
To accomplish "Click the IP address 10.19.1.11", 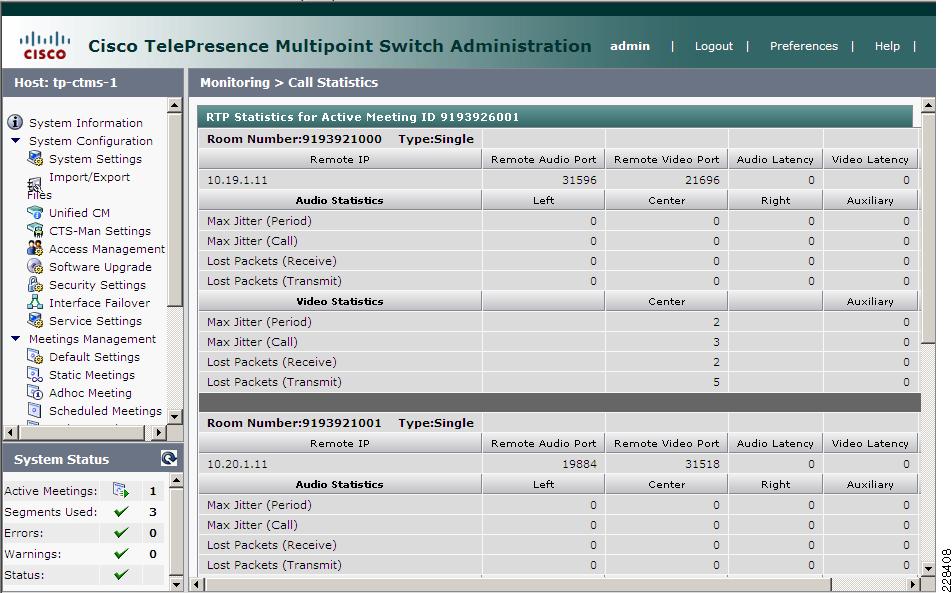I will click(237, 180).
